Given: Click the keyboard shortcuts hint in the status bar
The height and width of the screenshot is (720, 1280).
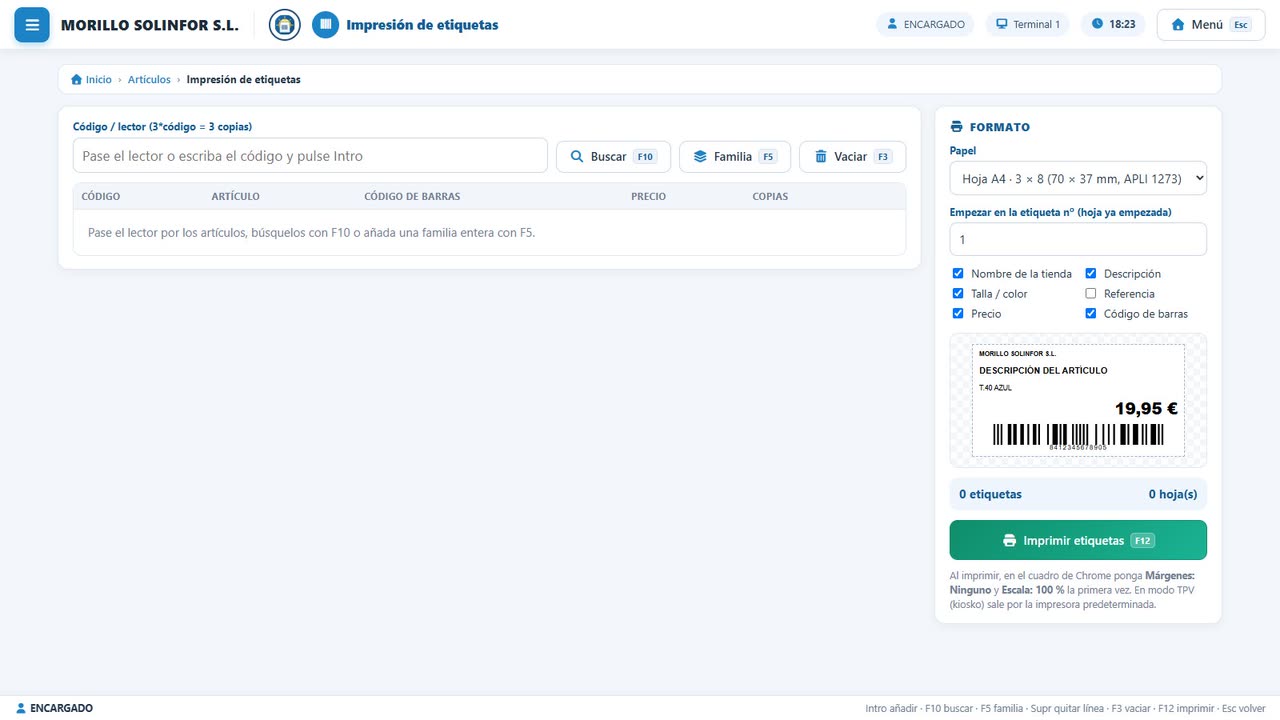Looking at the screenshot, I should click(1065, 708).
